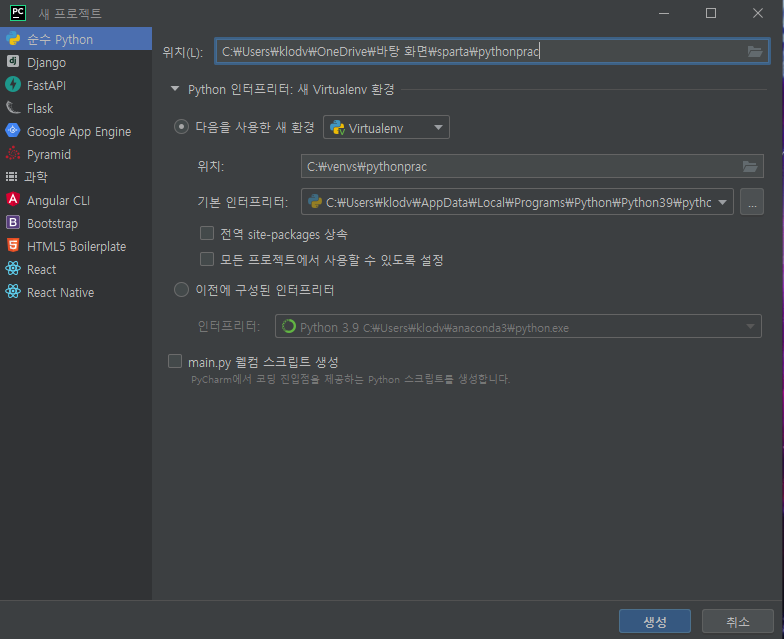
Task: Select 이전에 구성된 인터프리터 radio button
Action: [181, 290]
